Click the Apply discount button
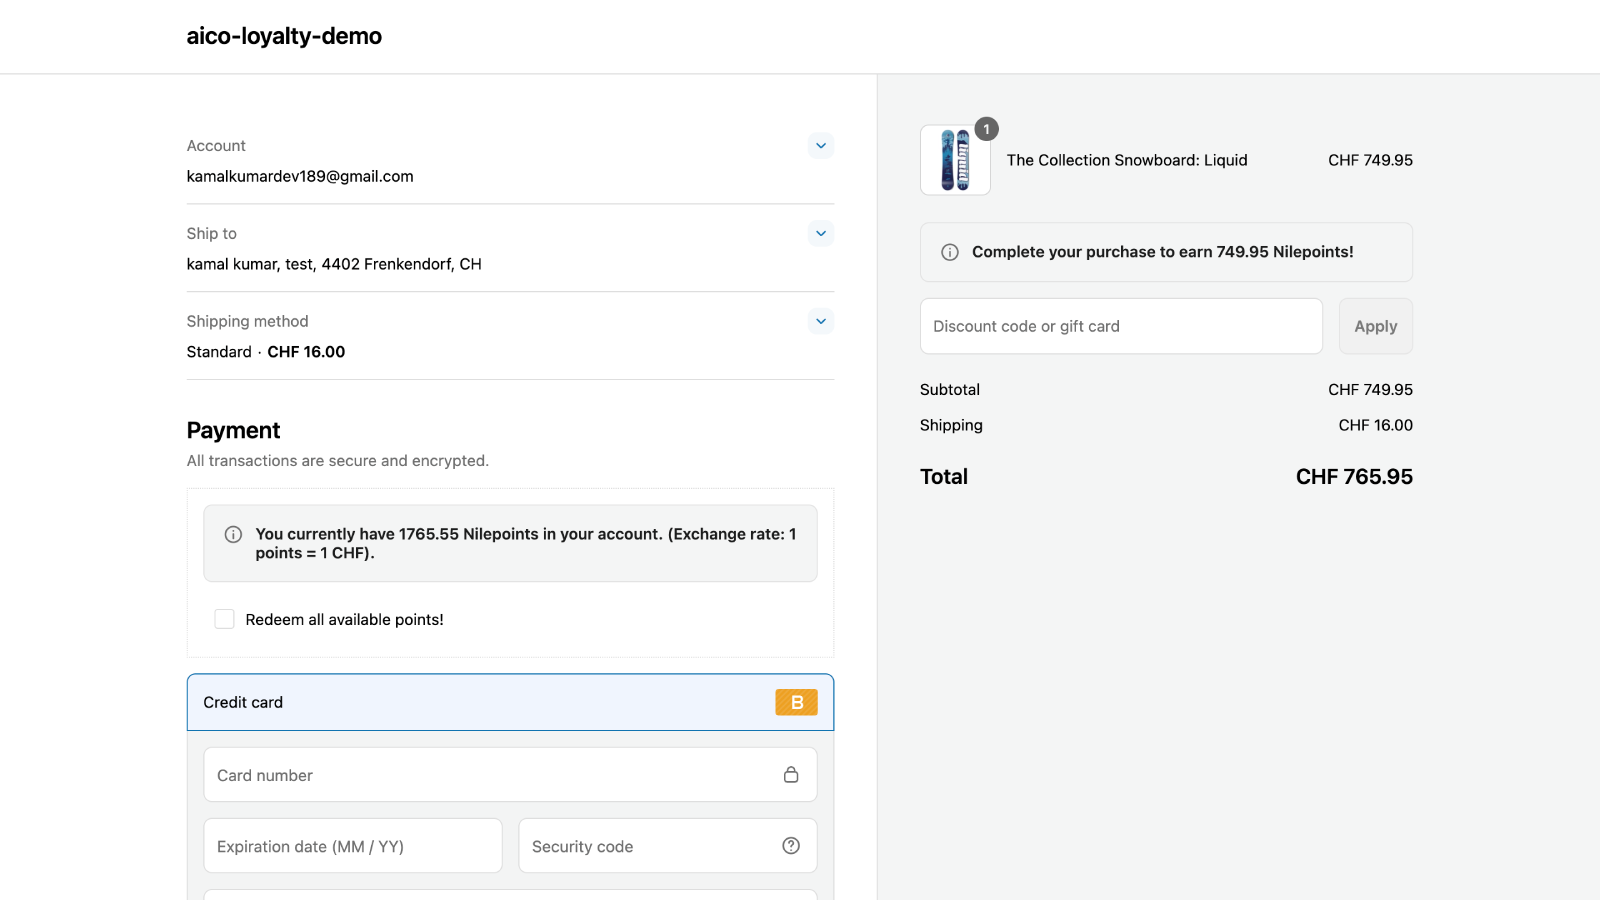 1376,326
